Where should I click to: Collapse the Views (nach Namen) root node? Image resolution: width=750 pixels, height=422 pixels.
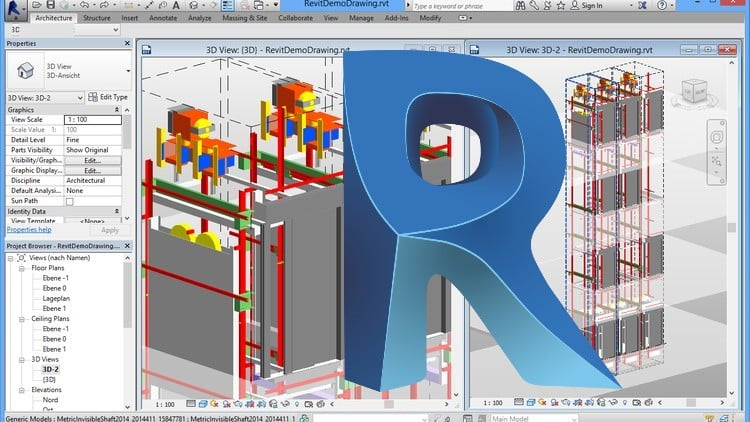10,258
